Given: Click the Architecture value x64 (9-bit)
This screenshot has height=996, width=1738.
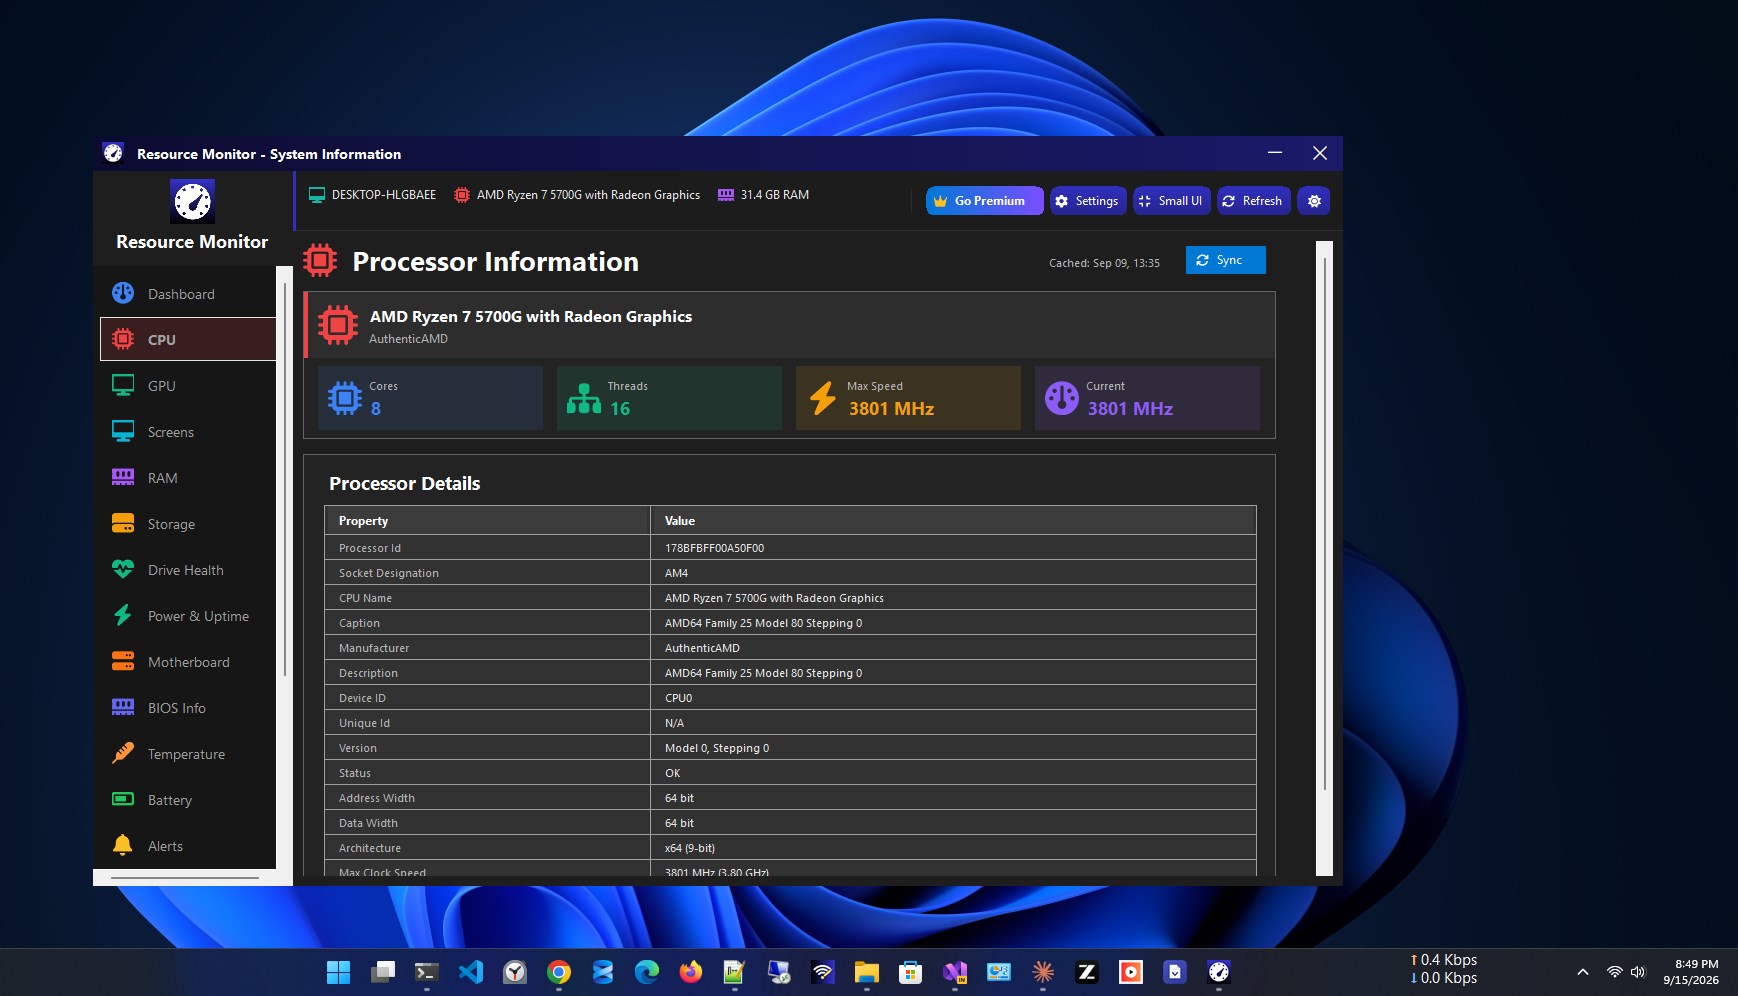Looking at the screenshot, I should 690,848.
